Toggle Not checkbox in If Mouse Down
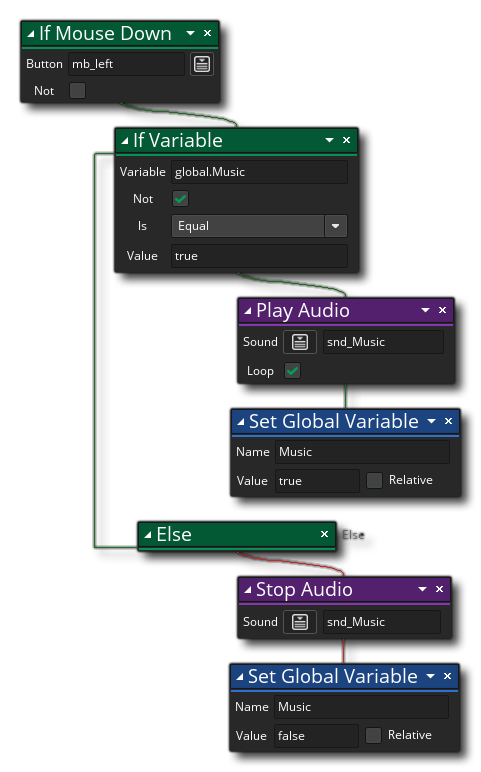Screen dimensions: 481x772 (77, 91)
